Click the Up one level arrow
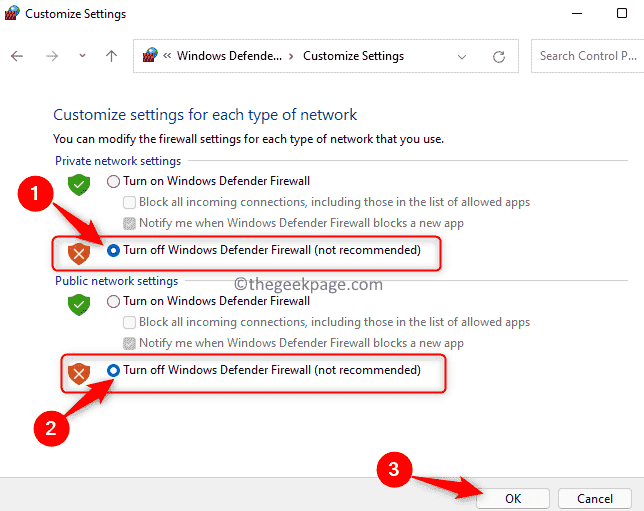Viewport: 644px width, 511px height. (x=111, y=56)
